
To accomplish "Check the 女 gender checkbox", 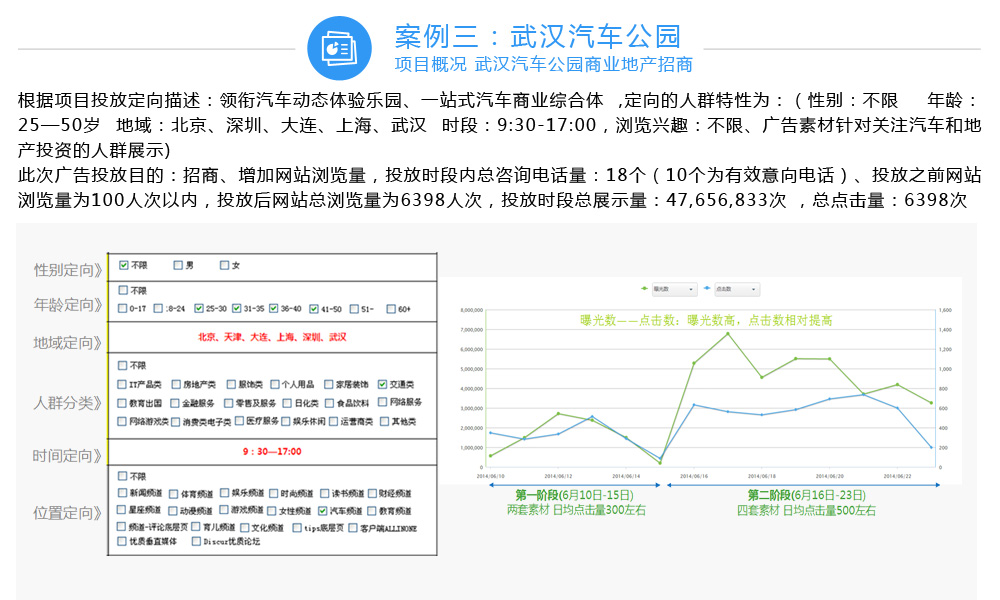I will coord(224,265).
